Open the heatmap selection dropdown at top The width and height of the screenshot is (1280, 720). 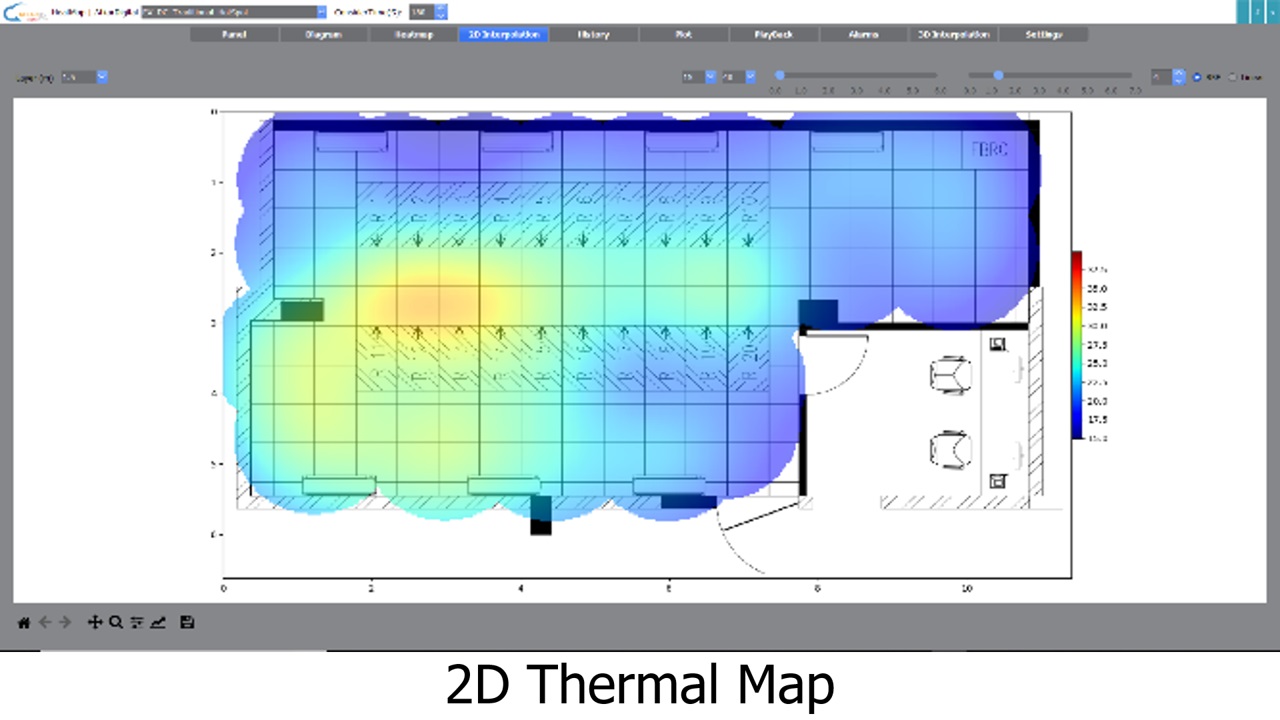(x=321, y=12)
